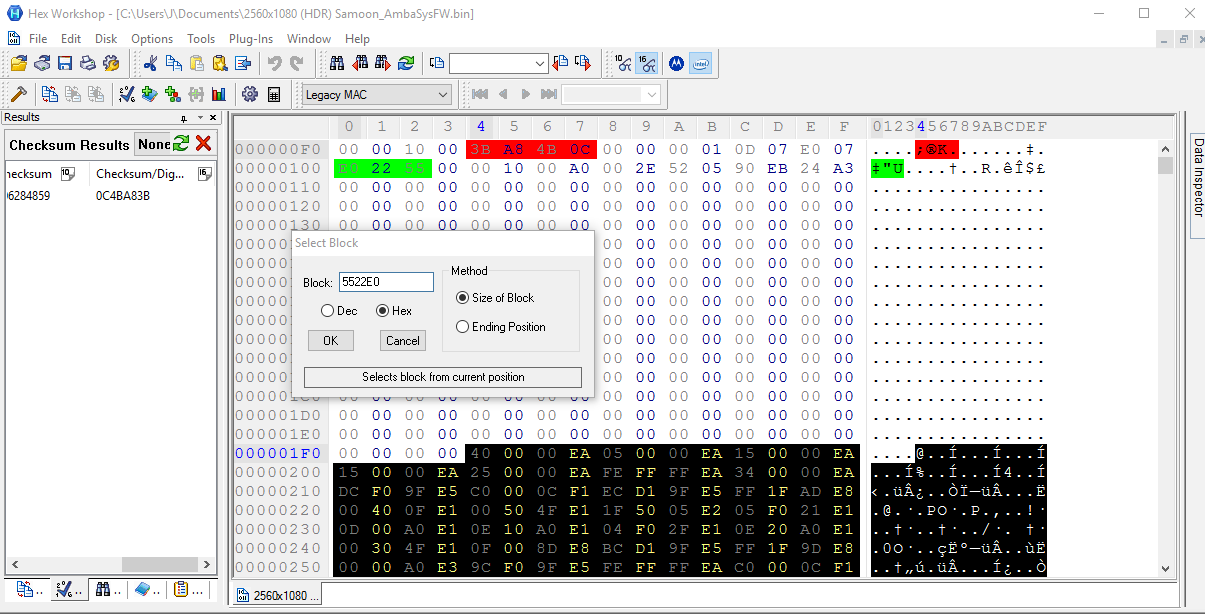
Task: Click the Intel byte order icon
Action: click(700, 63)
